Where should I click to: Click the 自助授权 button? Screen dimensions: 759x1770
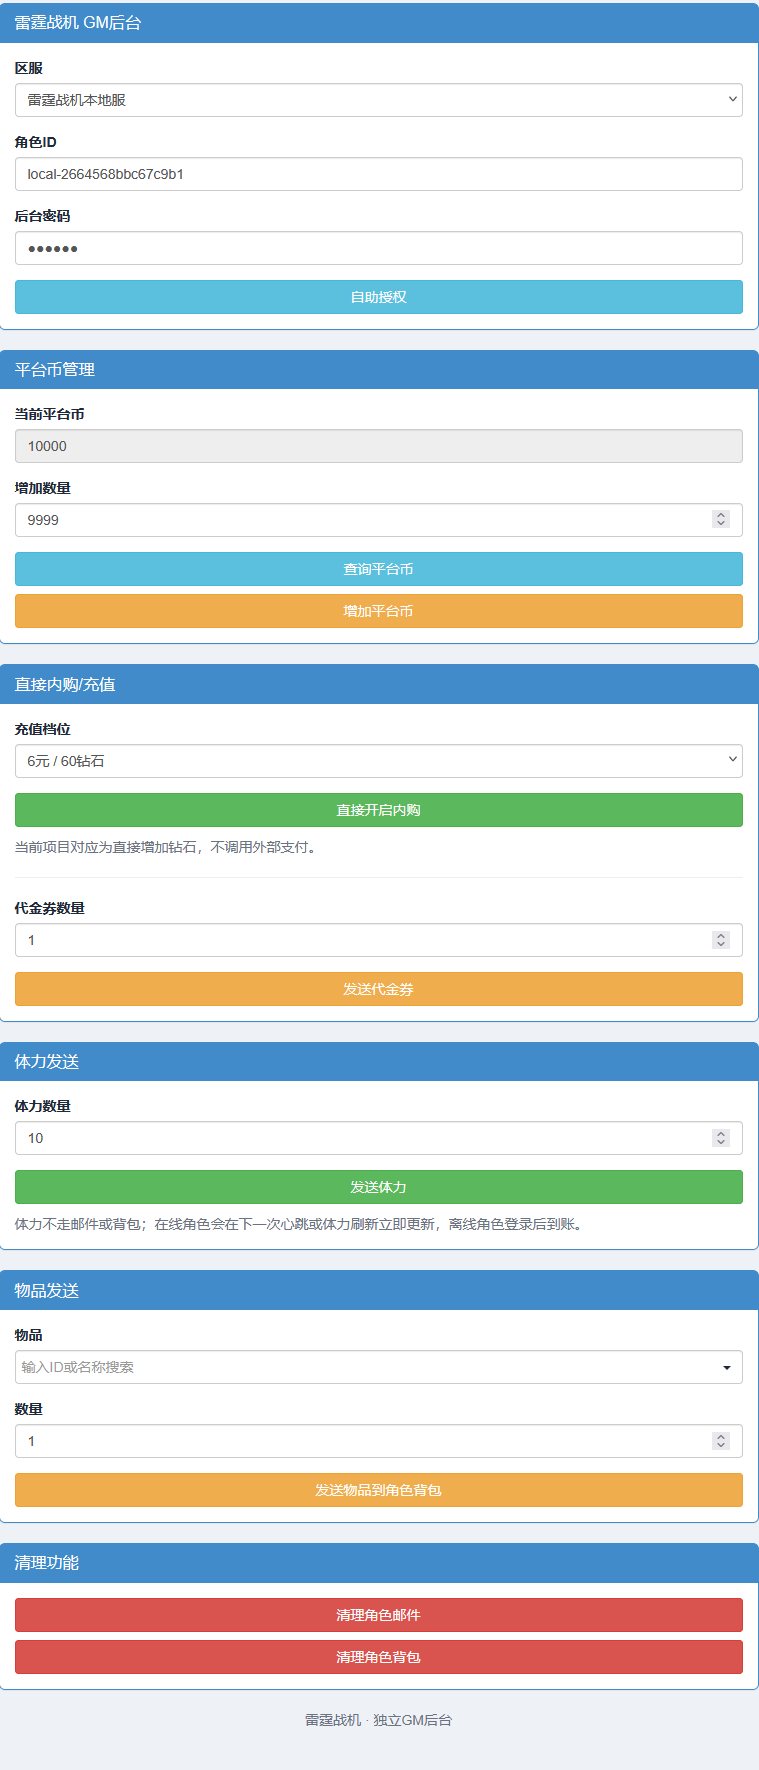click(x=378, y=297)
